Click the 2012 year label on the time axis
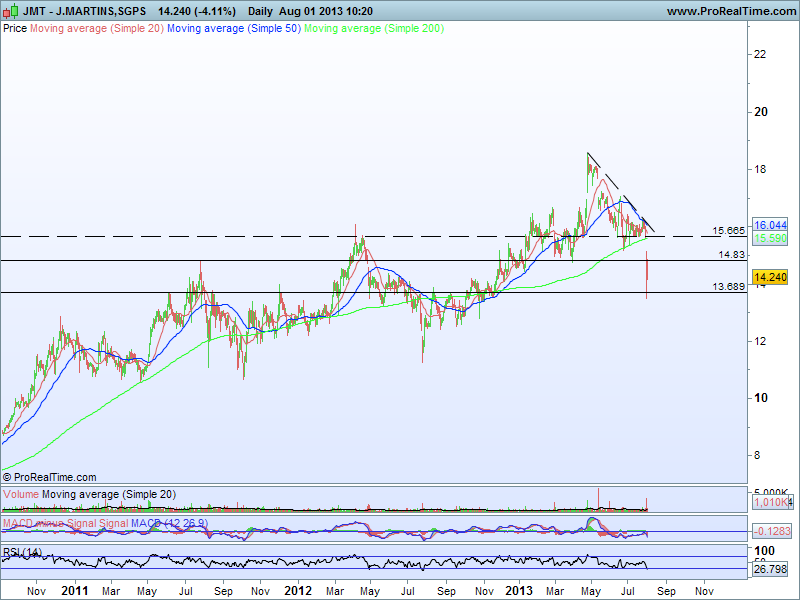 (298, 591)
